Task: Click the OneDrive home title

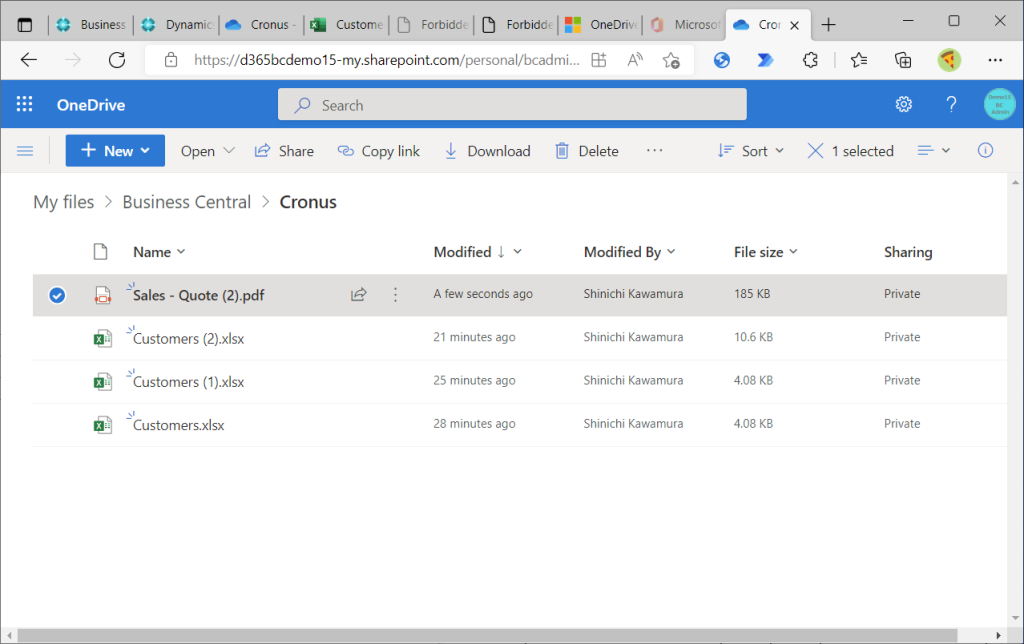Action: click(91, 105)
